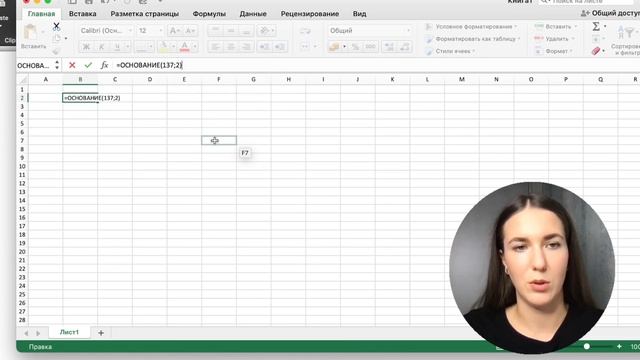Click the Copy icon below scissors
Image resolution: width=640 pixels, height=360 pixels.
[57, 38]
